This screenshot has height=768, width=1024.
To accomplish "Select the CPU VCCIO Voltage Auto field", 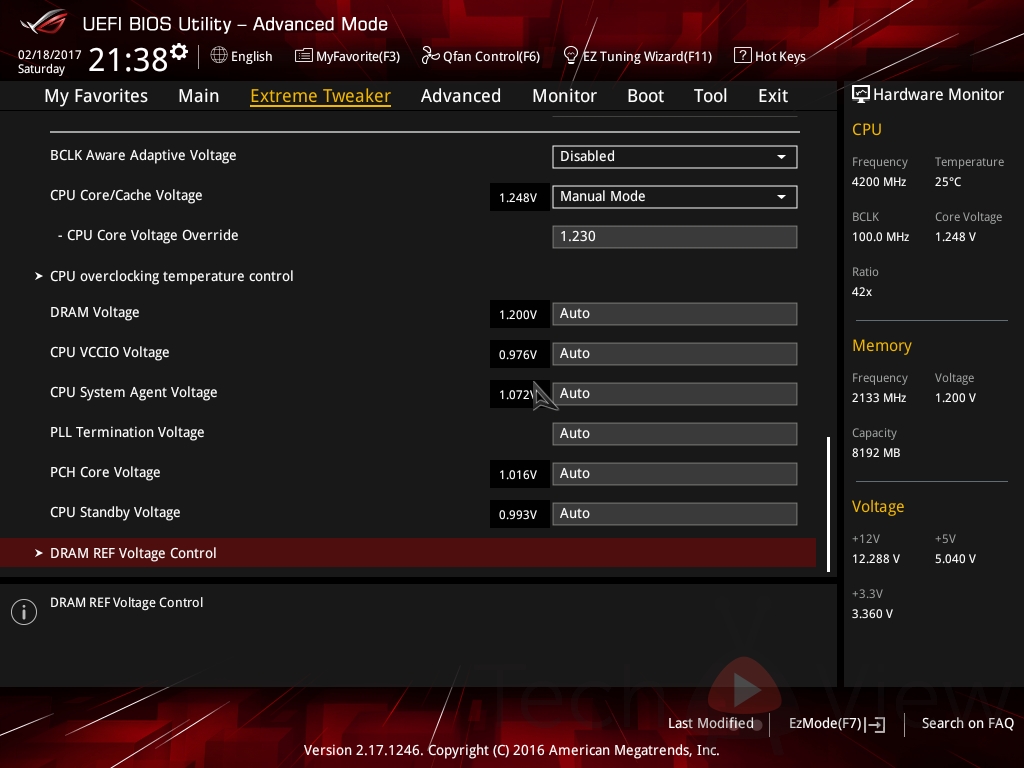I will [675, 353].
